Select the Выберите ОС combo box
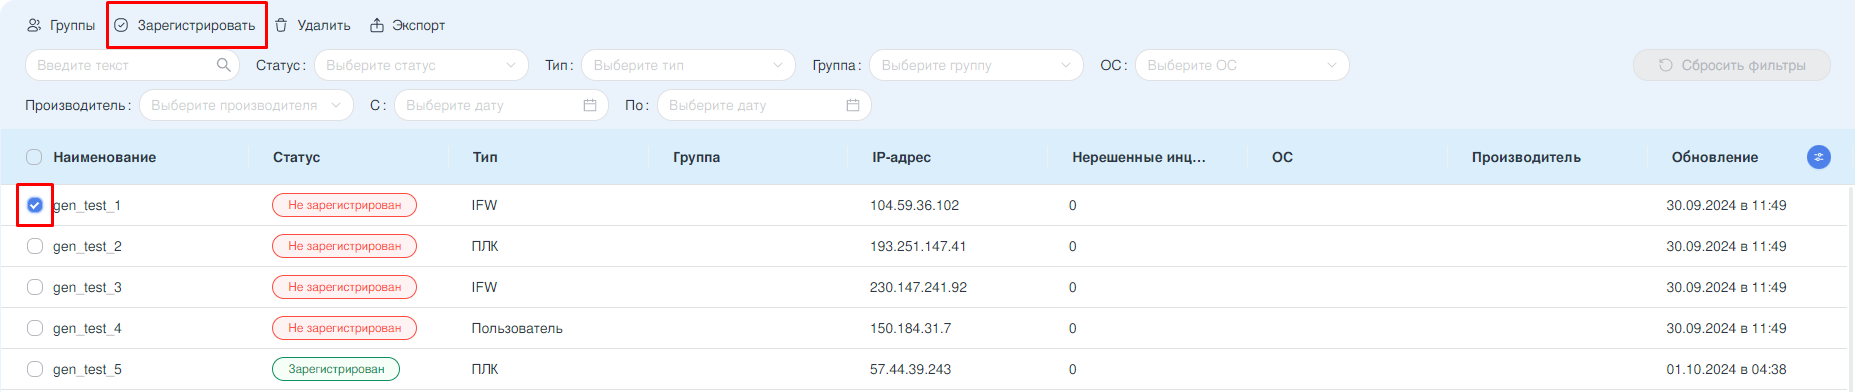The image size is (1855, 392). (x=1242, y=65)
